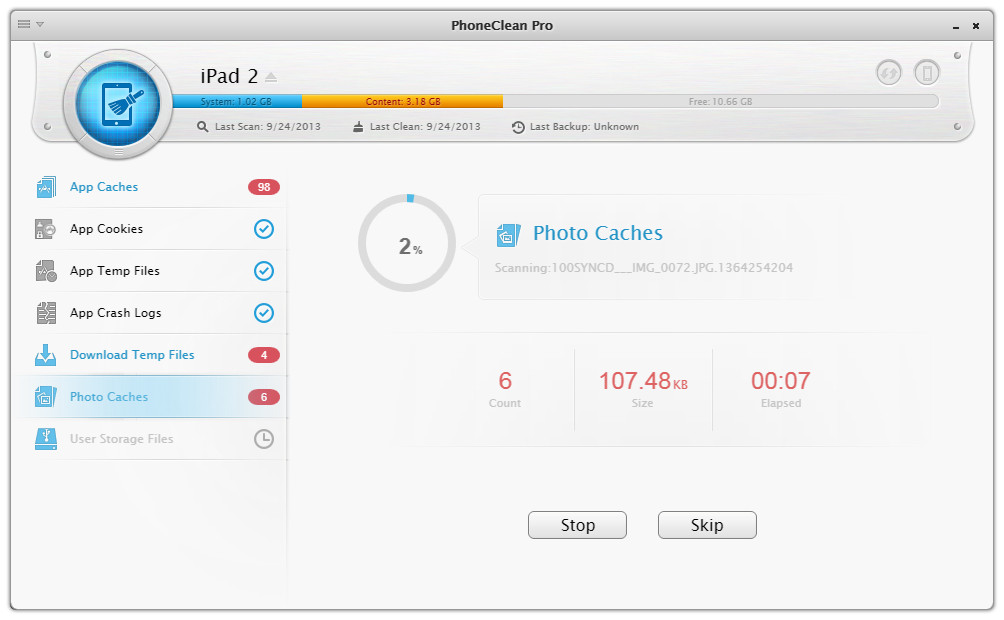Screen dimensions: 1004x620
Task: Click the pending clock icon for User Storage Files
Action: [x=264, y=439]
